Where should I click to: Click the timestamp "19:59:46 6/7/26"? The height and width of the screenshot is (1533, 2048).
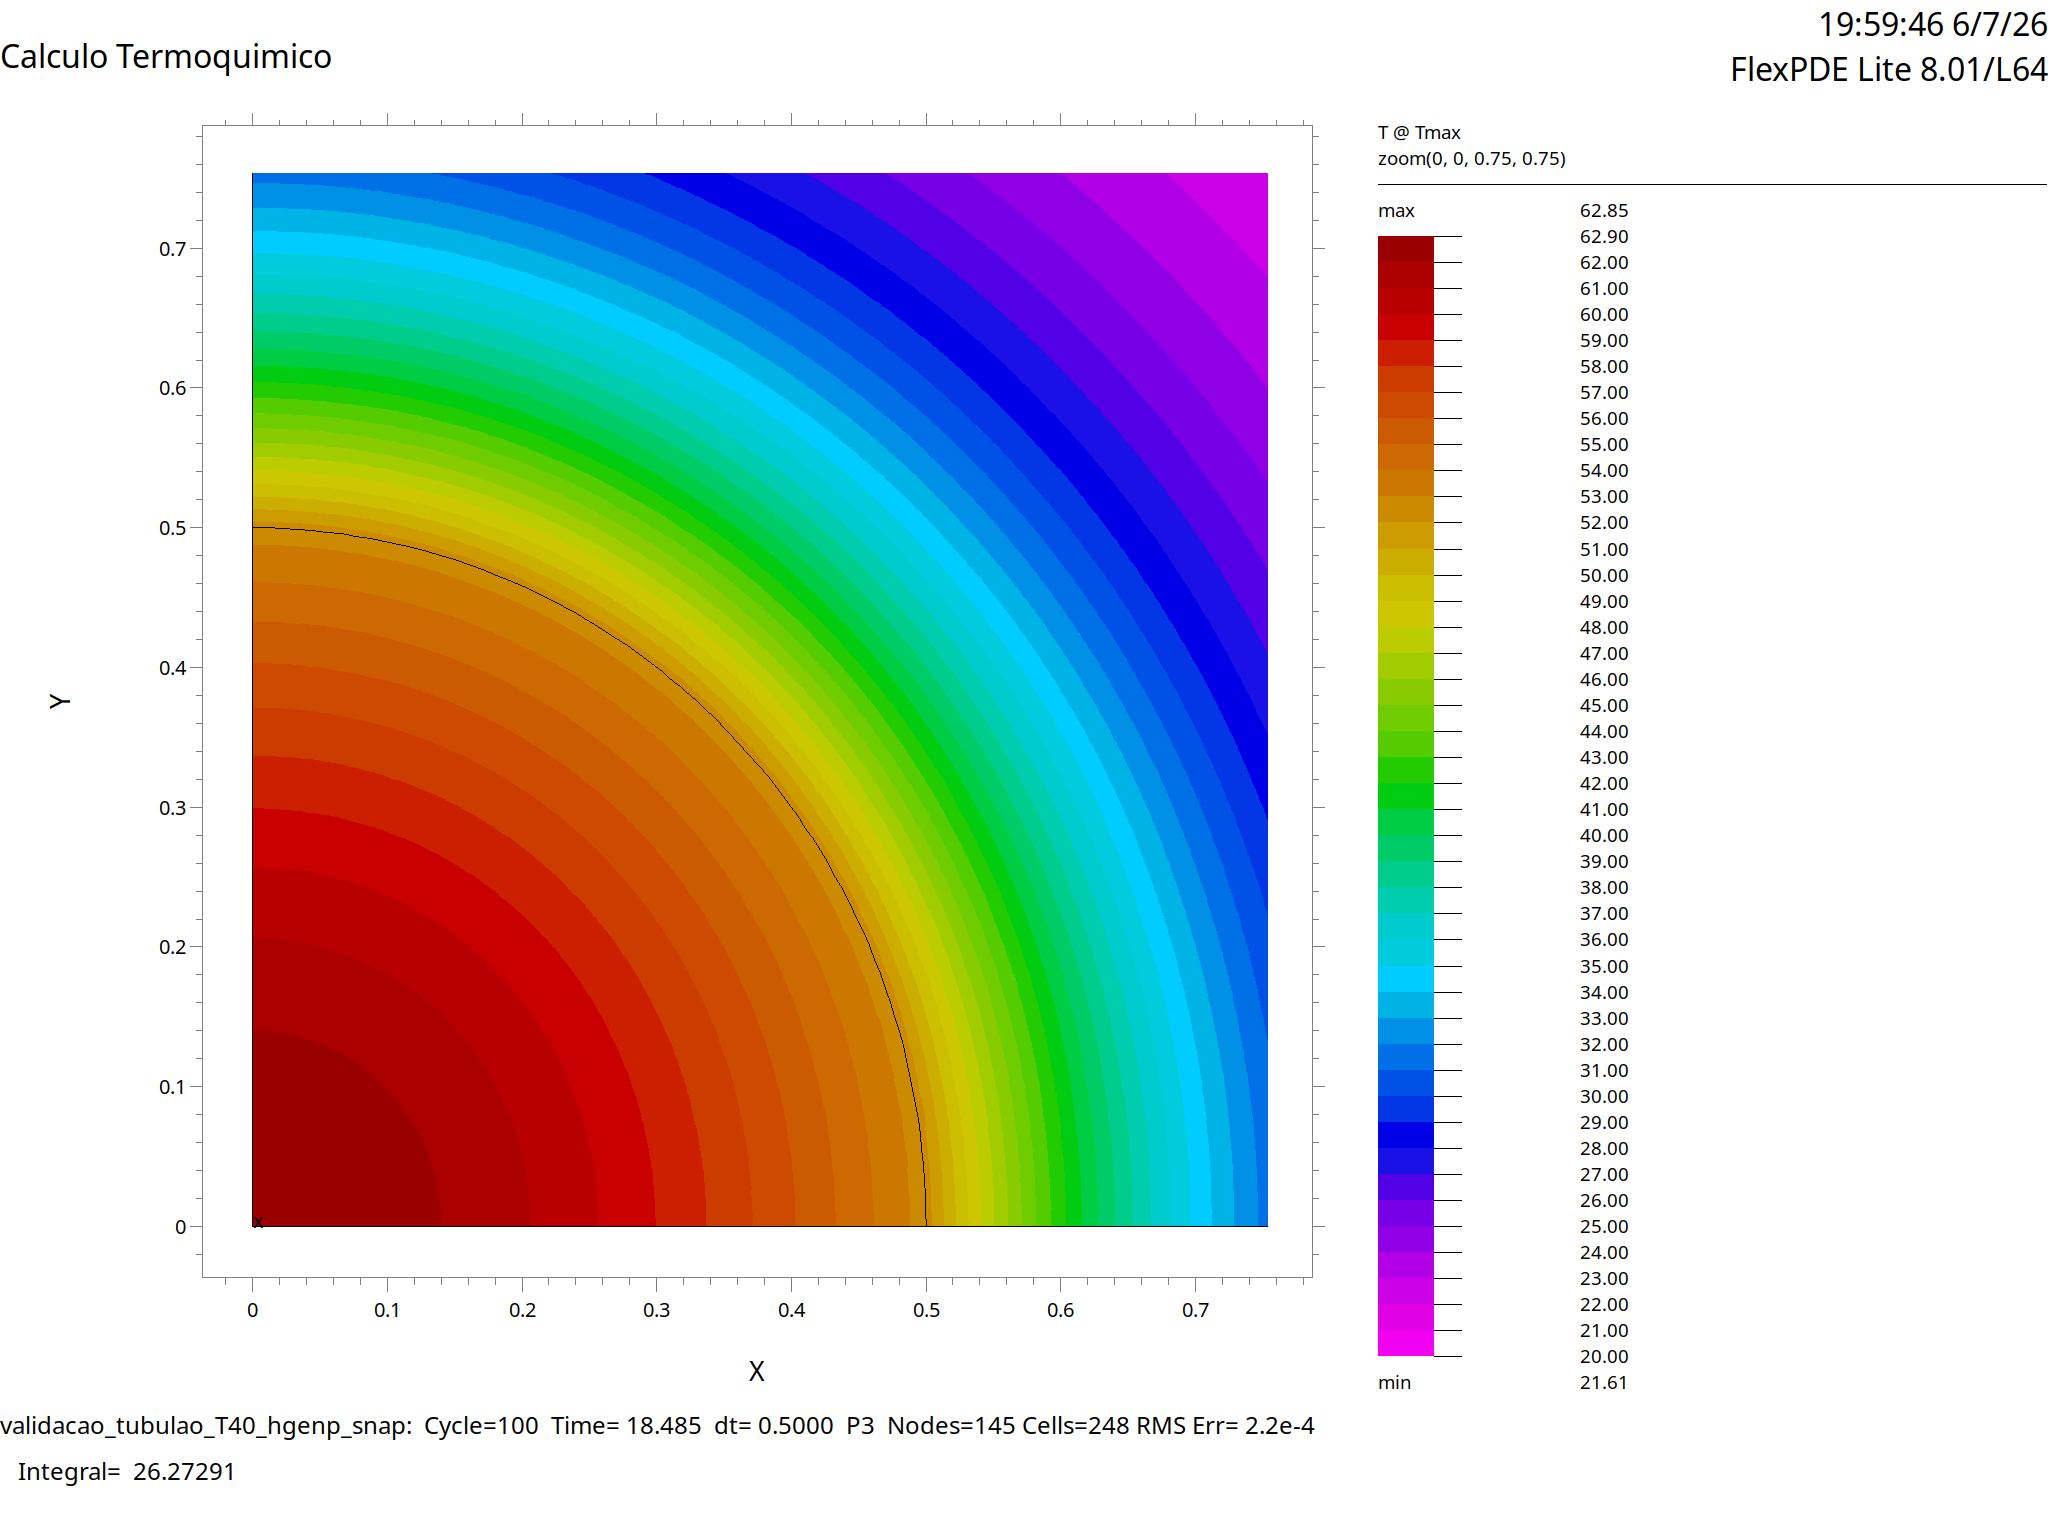1932,24
